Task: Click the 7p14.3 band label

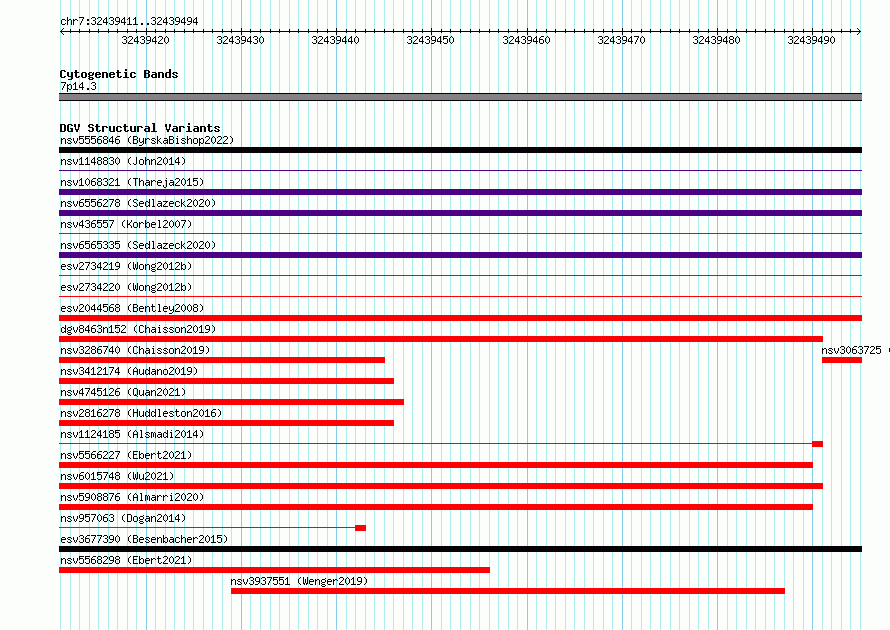Action: pyautogui.click(x=78, y=86)
